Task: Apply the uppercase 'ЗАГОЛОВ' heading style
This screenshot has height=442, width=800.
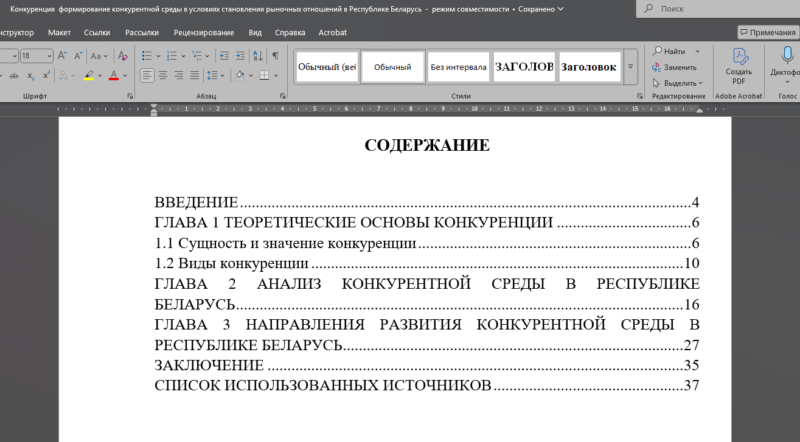Action: pyautogui.click(x=524, y=67)
